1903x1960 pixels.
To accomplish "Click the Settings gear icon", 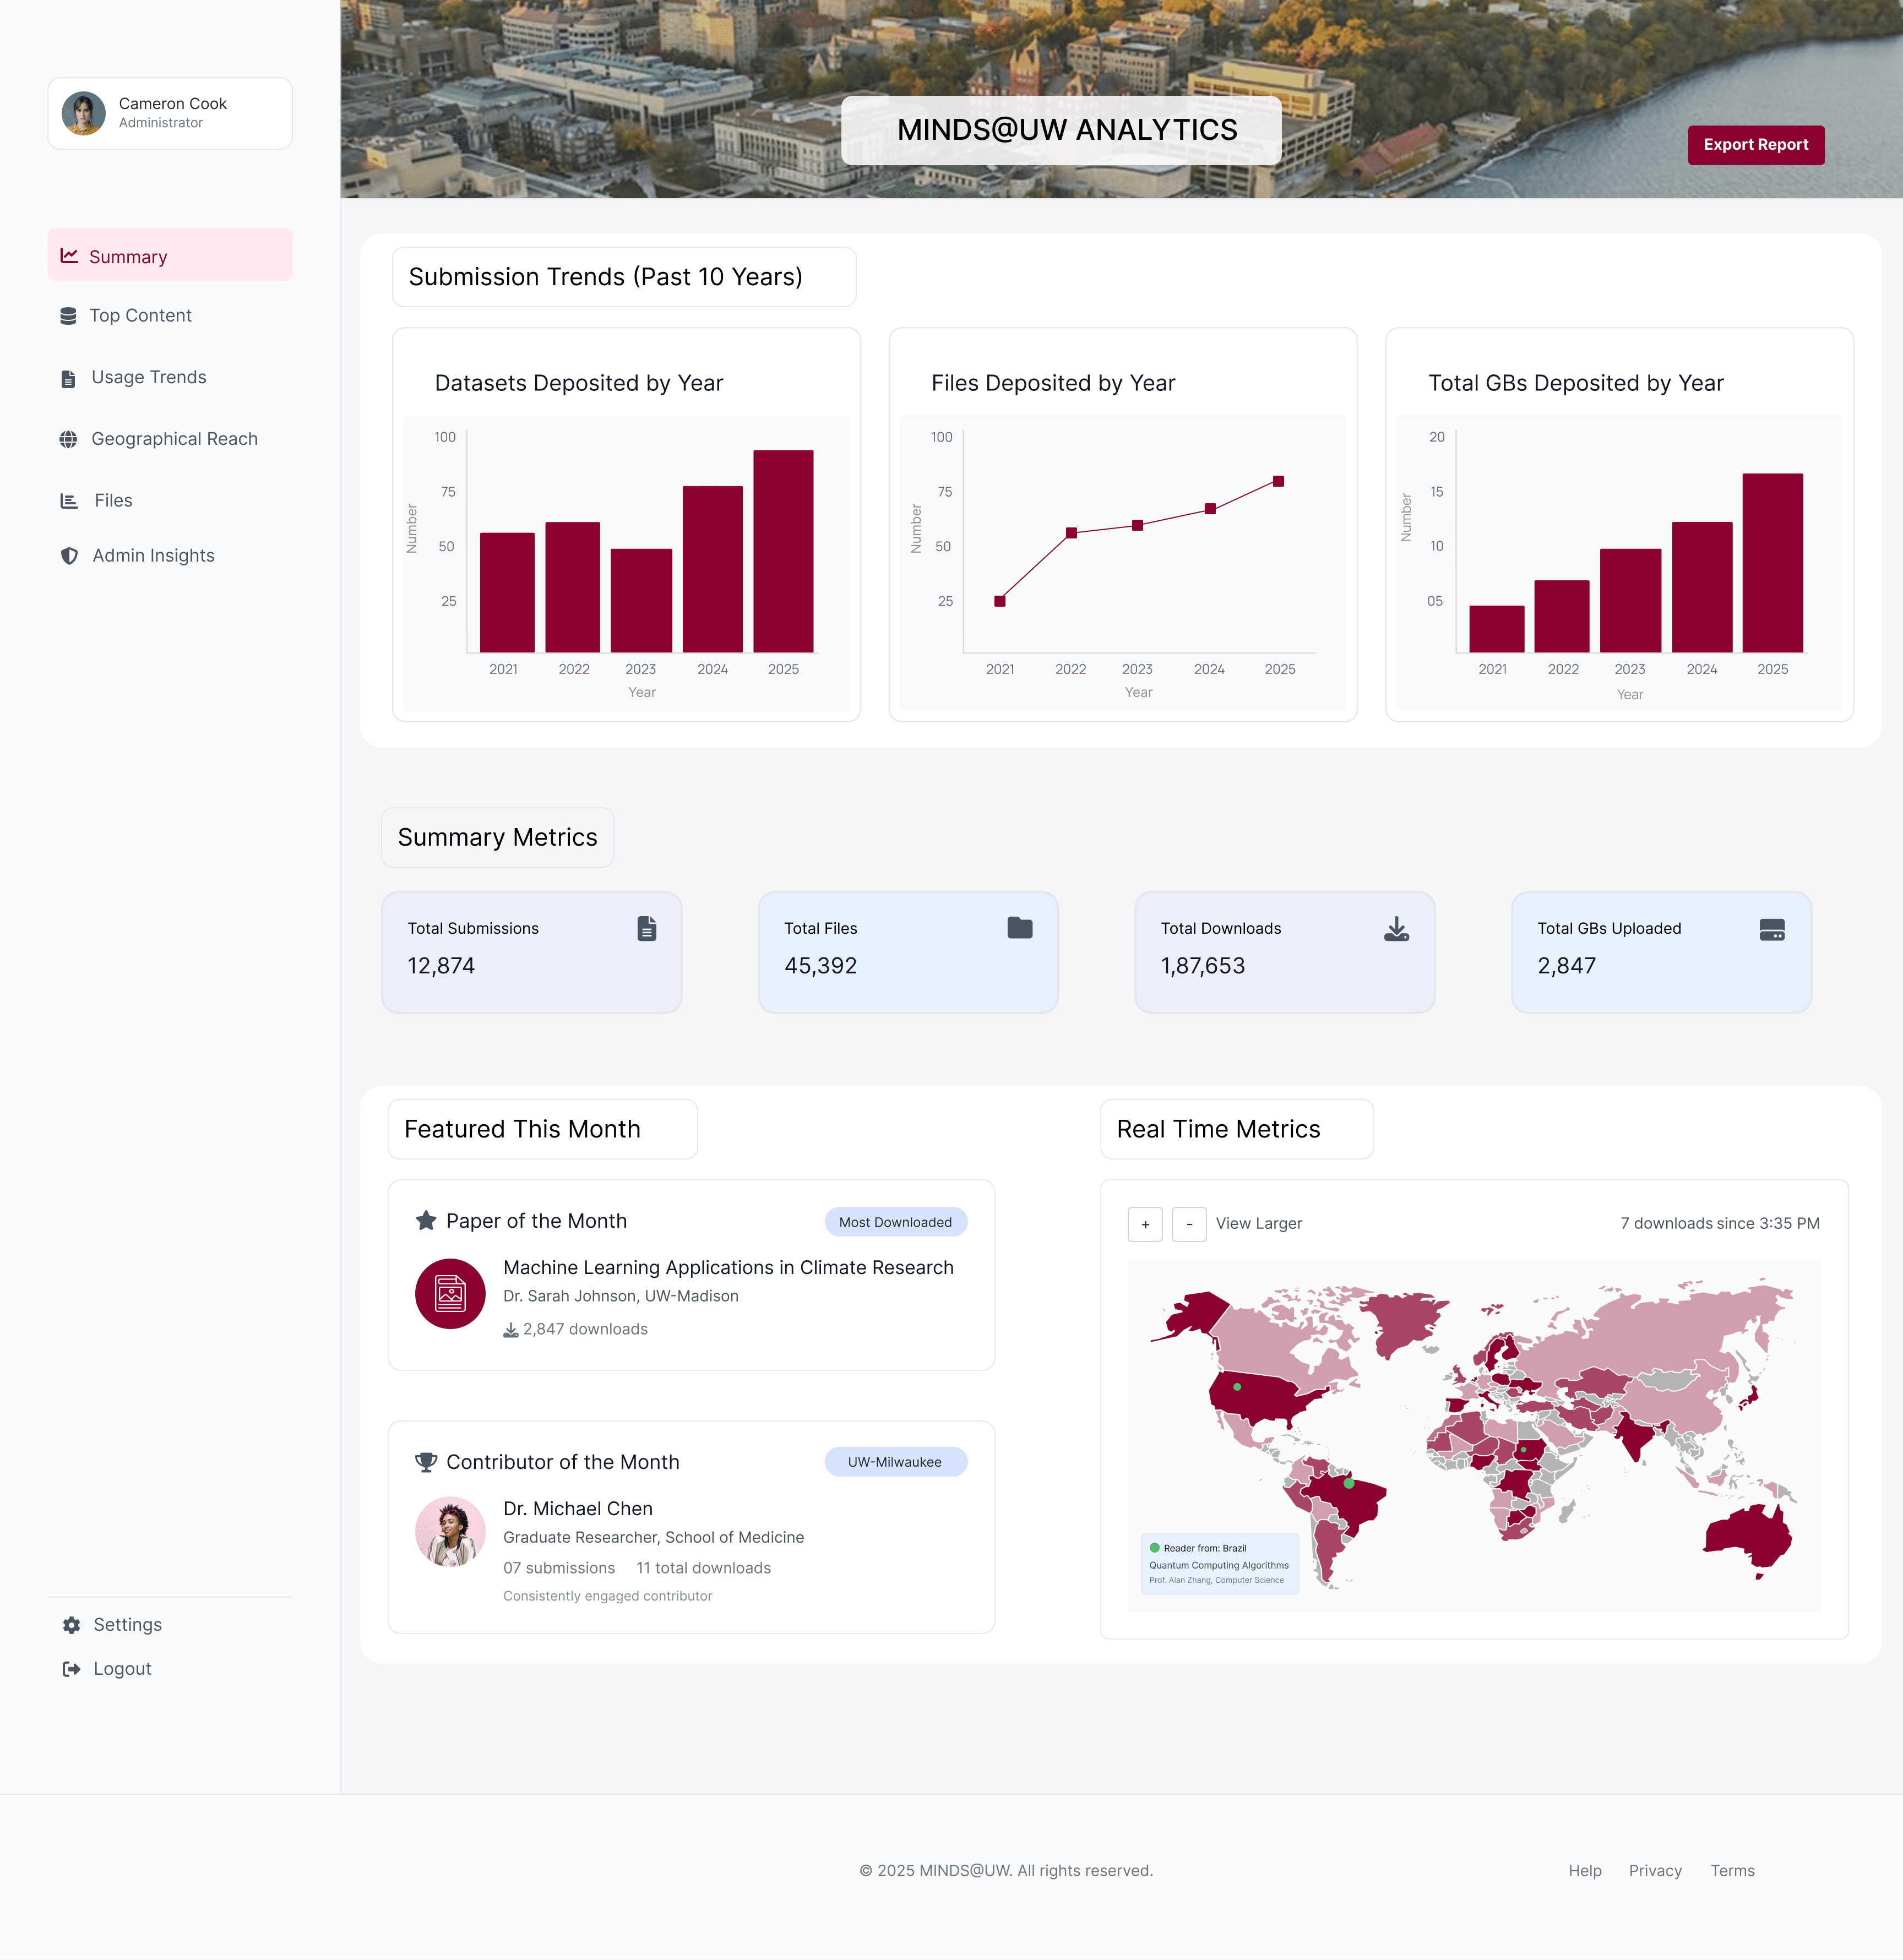I will point(71,1625).
